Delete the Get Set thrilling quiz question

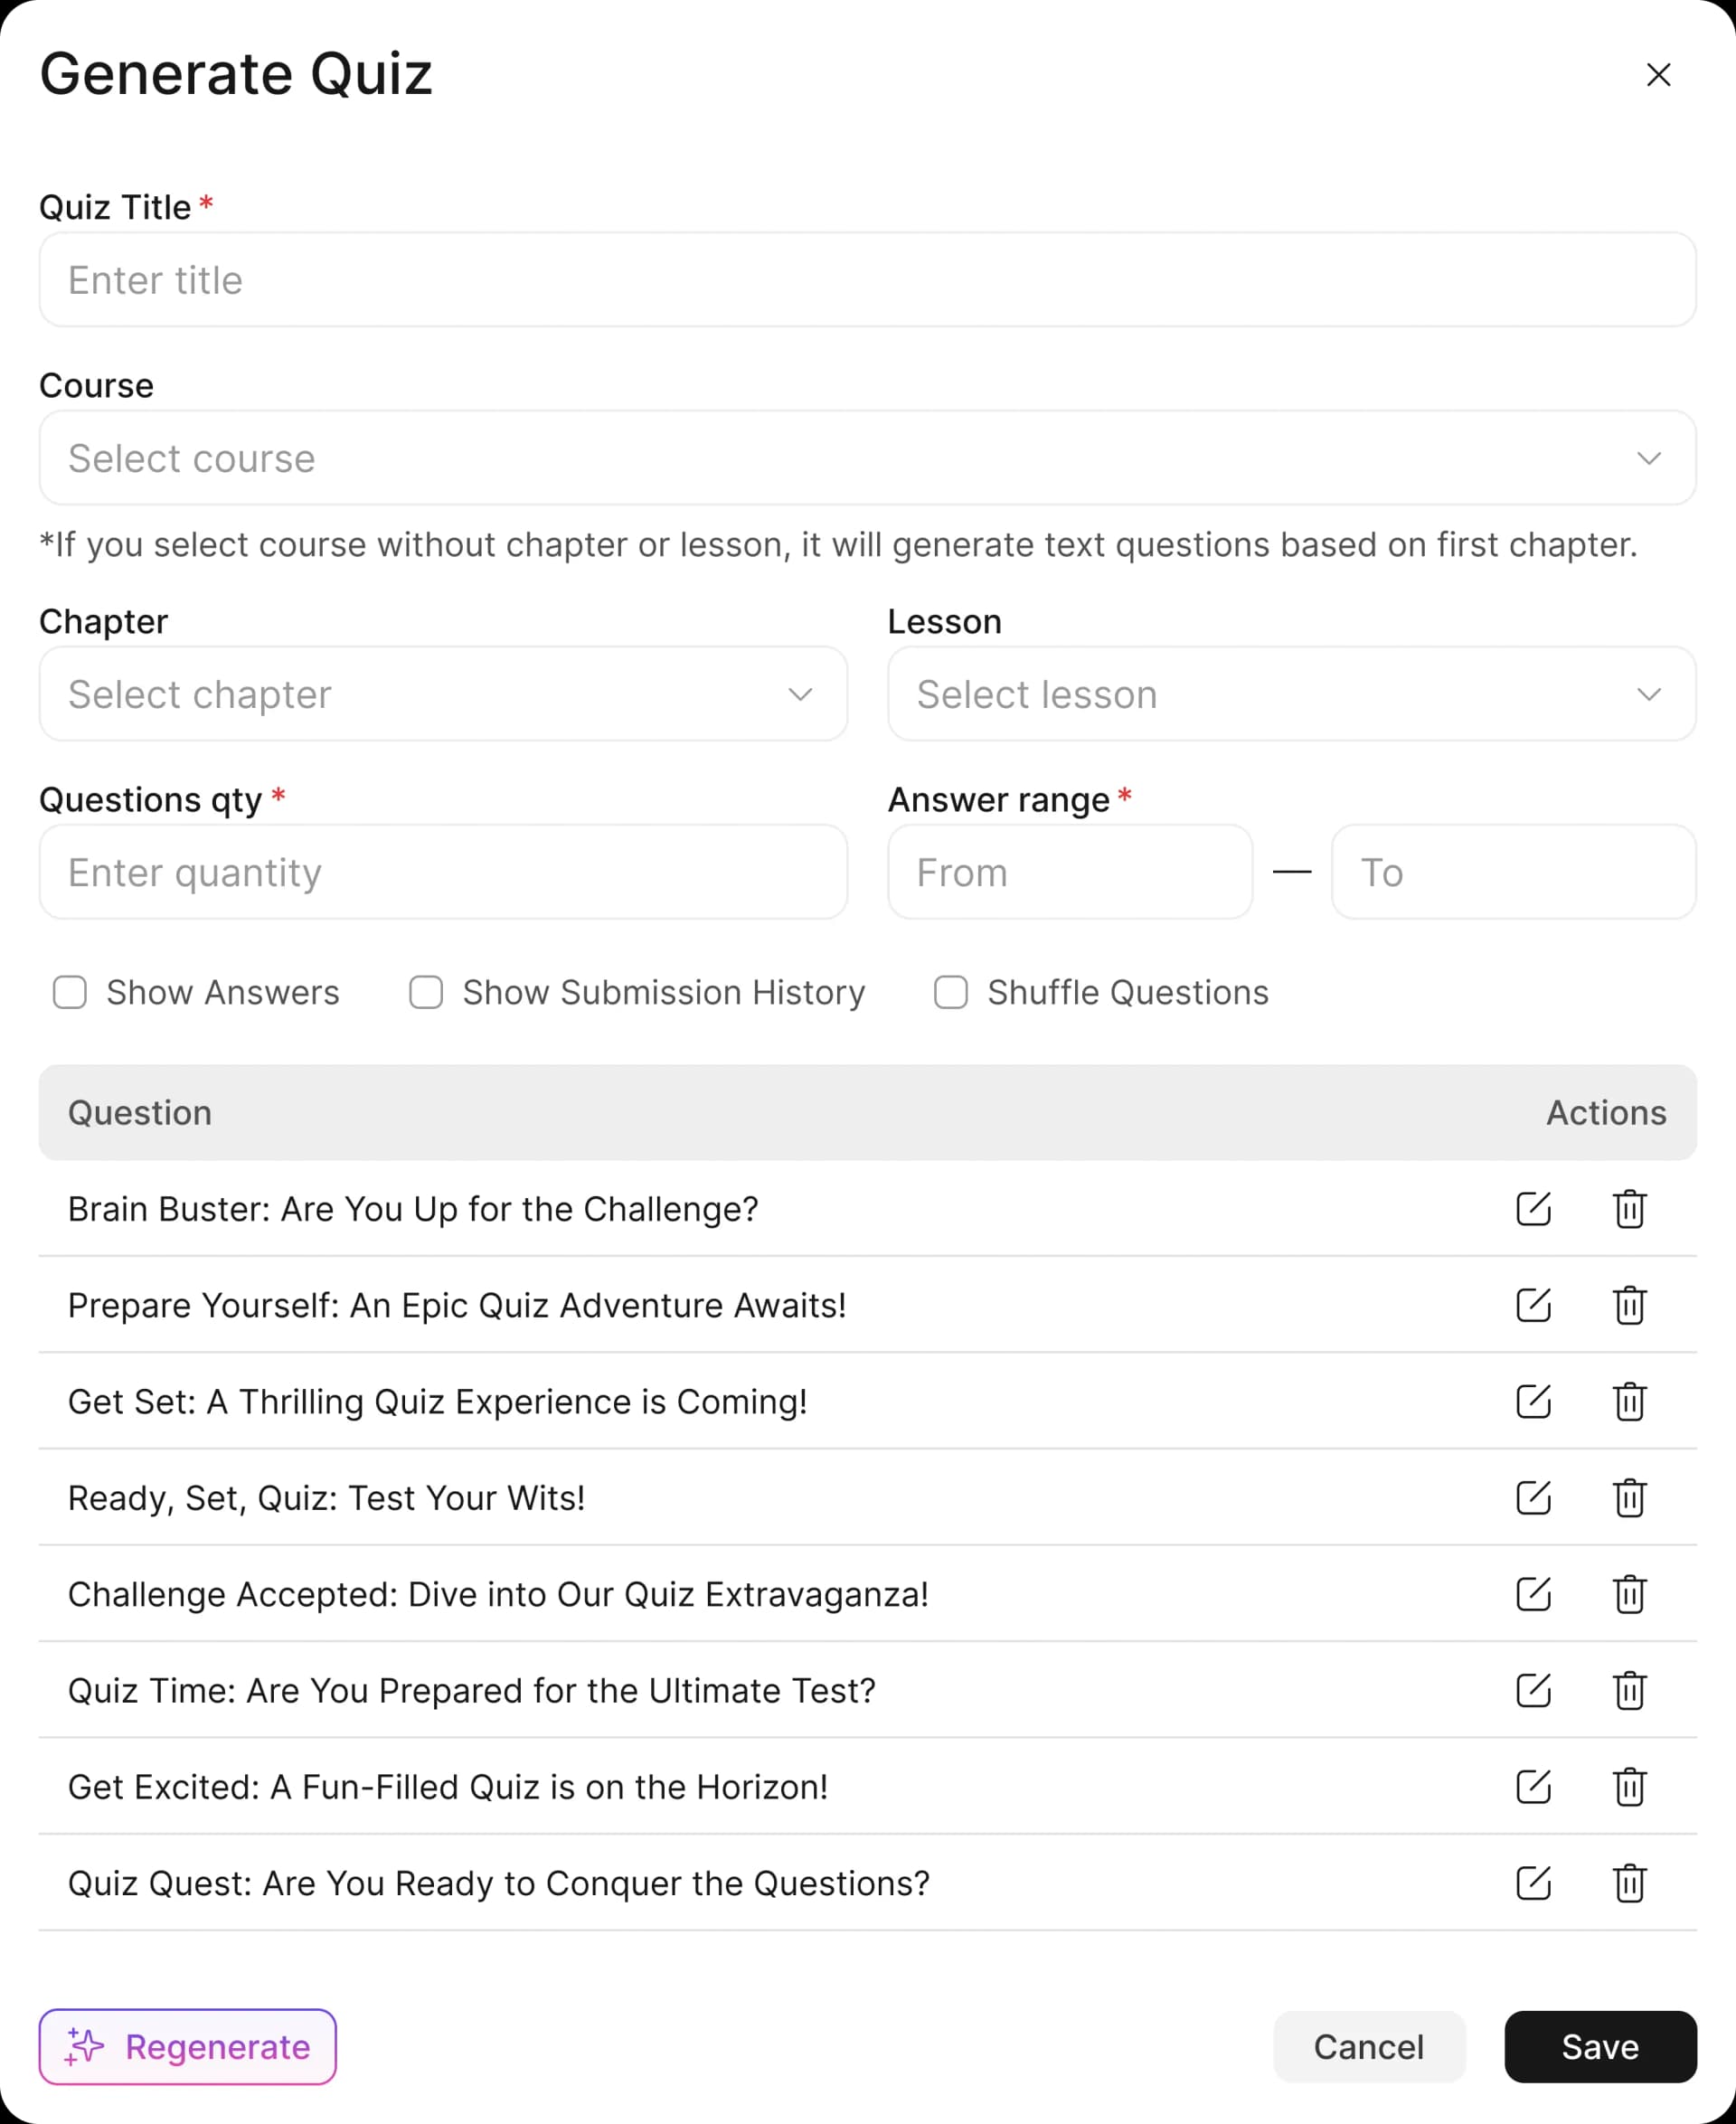[1629, 1401]
